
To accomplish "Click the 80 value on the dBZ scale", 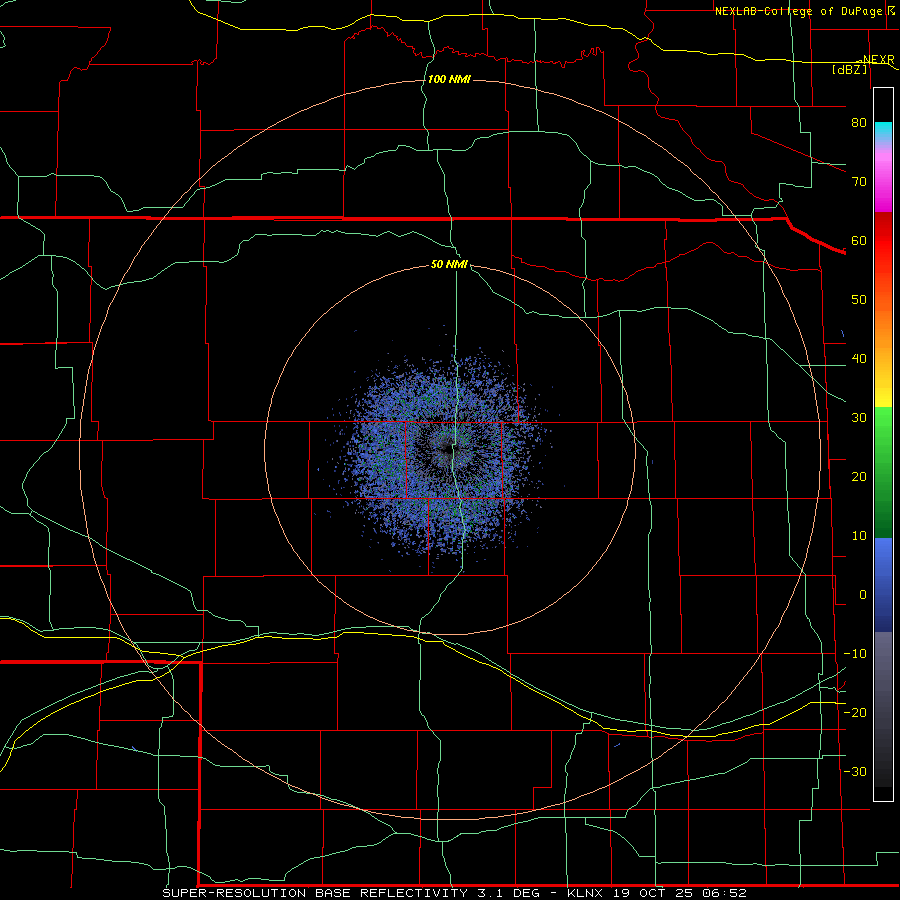I will point(859,122).
